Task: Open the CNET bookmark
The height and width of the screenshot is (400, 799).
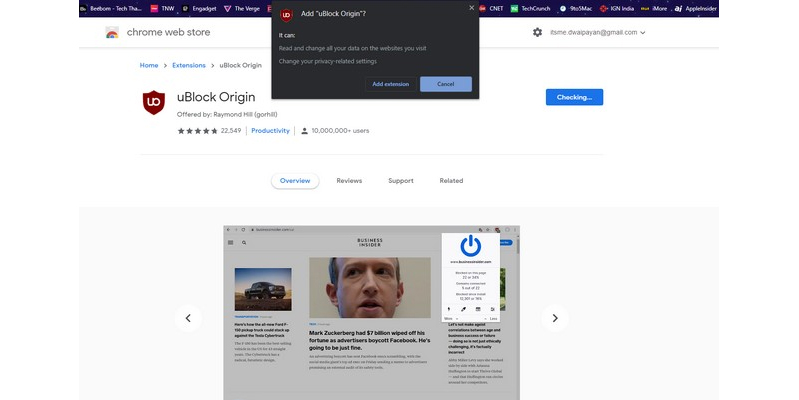Action: tap(491, 8)
